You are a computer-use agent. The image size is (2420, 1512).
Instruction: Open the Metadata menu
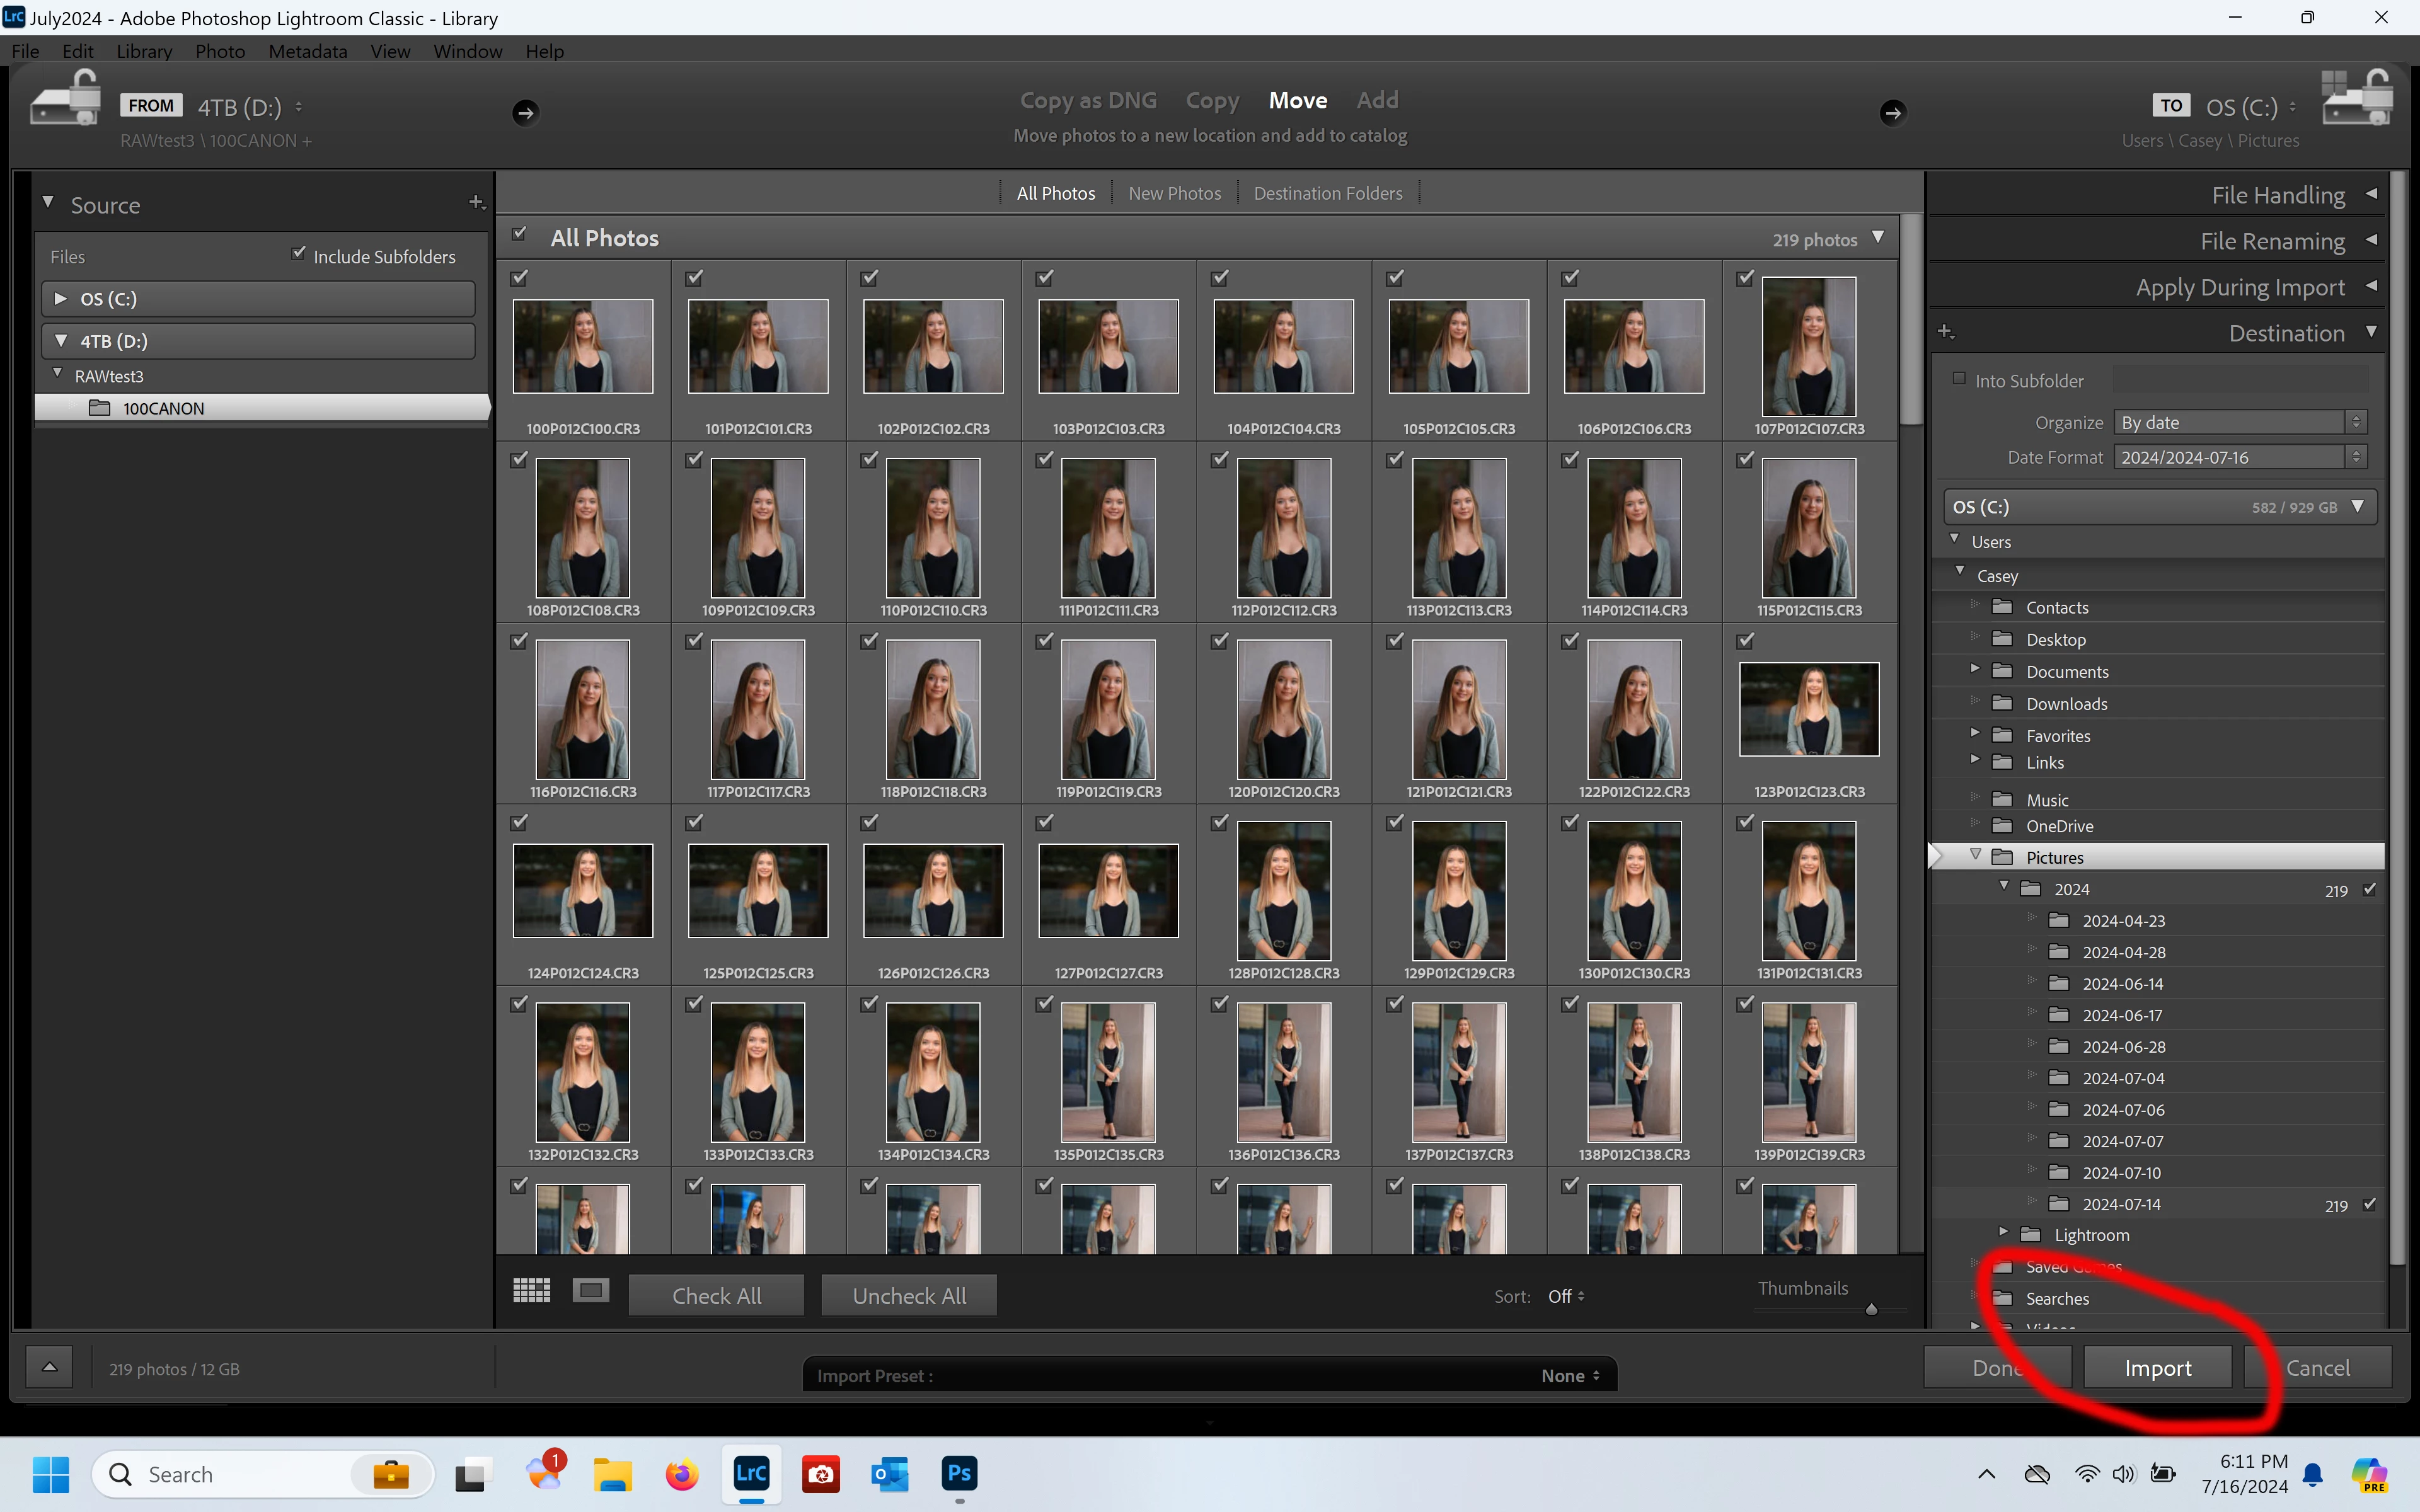coord(307,51)
